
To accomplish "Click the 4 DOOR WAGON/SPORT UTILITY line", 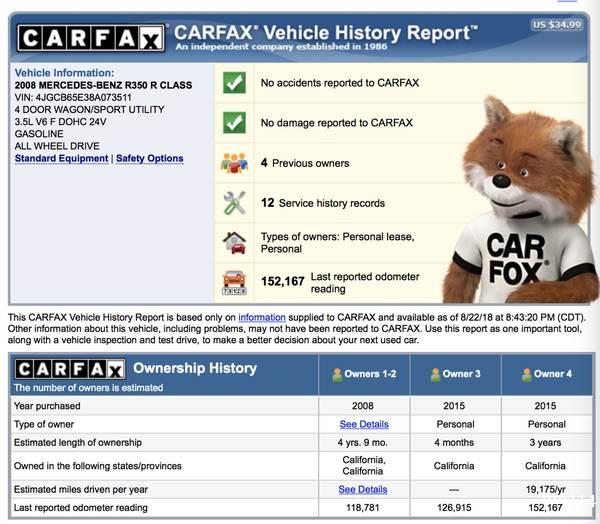I will tap(90, 109).
